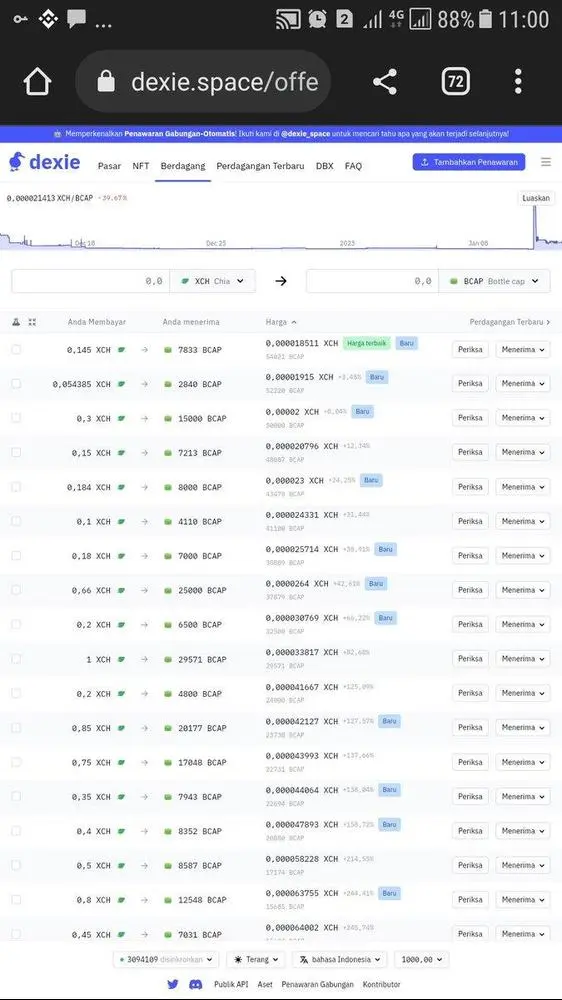The height and width of the screenshot is (1000, 562).
Task: Click Periksa for the 12548 BCAP offer
Action: tap(470, 901)
